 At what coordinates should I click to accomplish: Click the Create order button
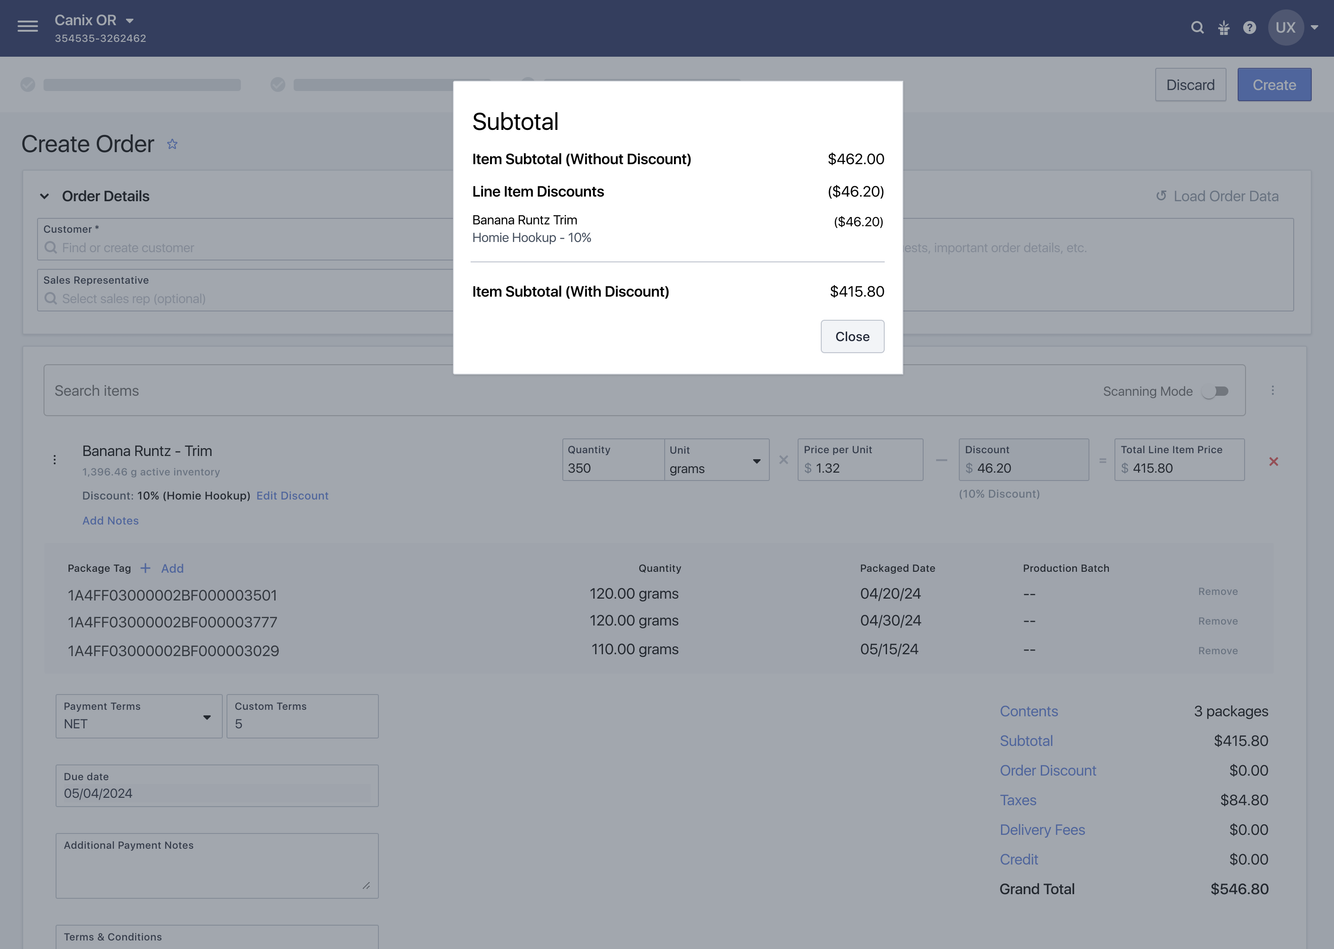point(1273,85)
